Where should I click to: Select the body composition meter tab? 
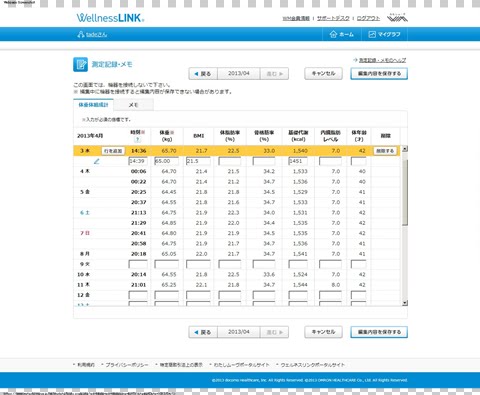click(x=93, y=105)
